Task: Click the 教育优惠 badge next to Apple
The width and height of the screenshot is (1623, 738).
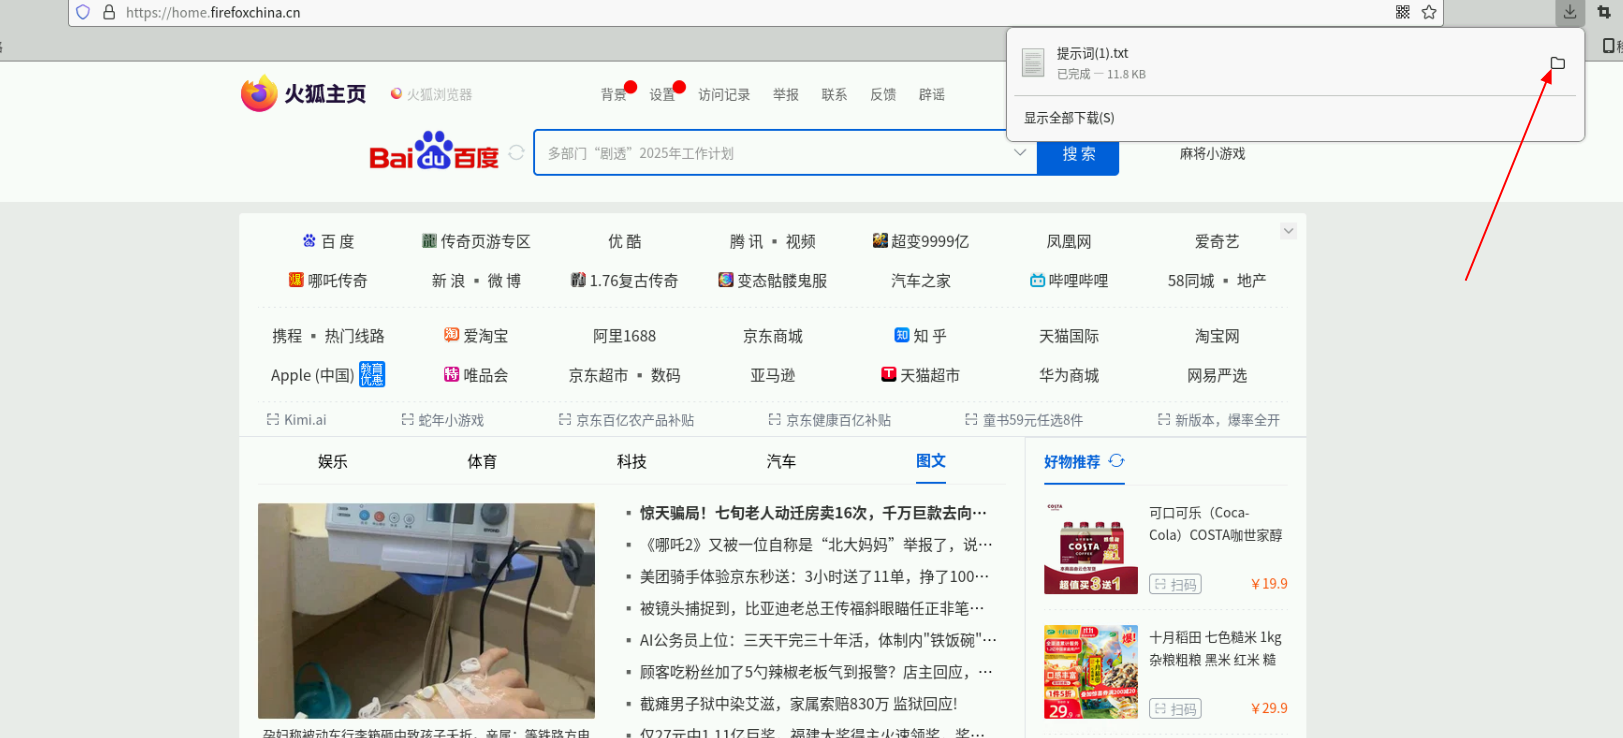Action: [x=372, y=374]
